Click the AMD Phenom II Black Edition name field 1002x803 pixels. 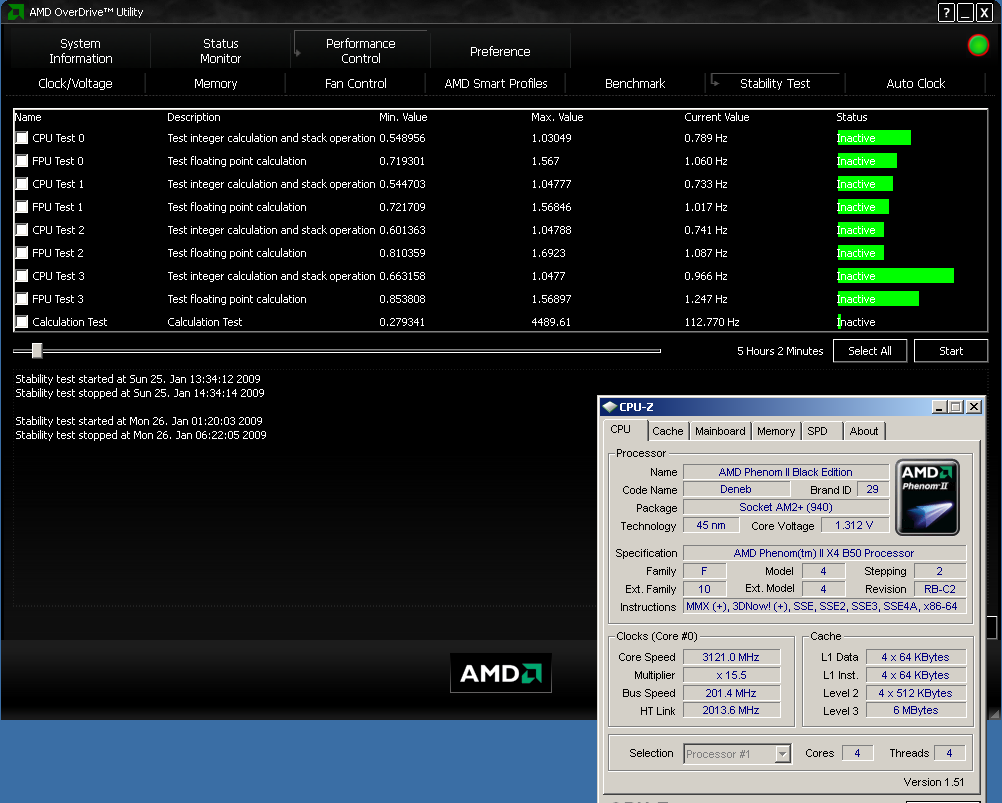pyautogui.click(x=785, y=472)
